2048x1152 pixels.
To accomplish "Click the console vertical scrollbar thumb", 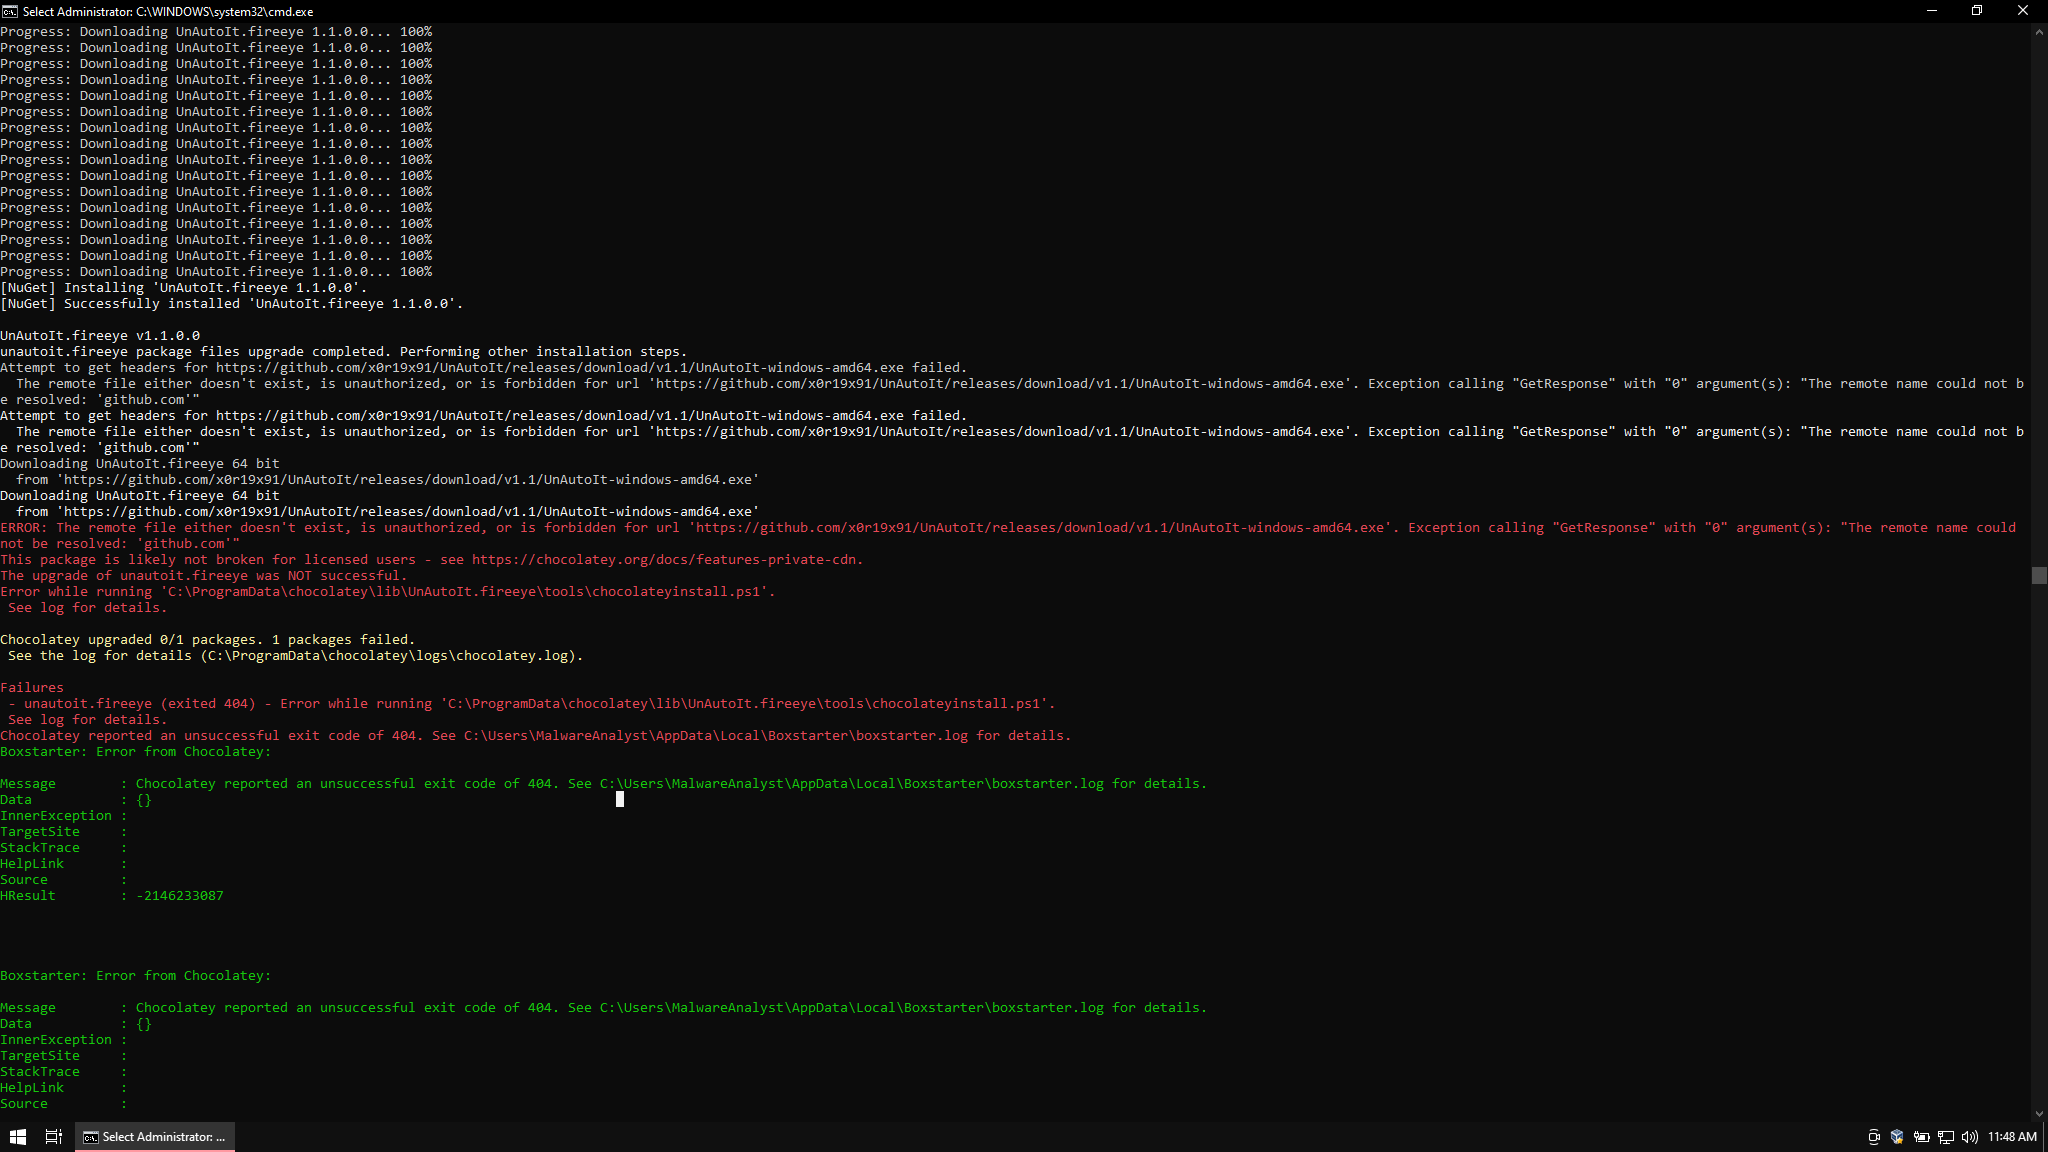I will [2039, 575].
